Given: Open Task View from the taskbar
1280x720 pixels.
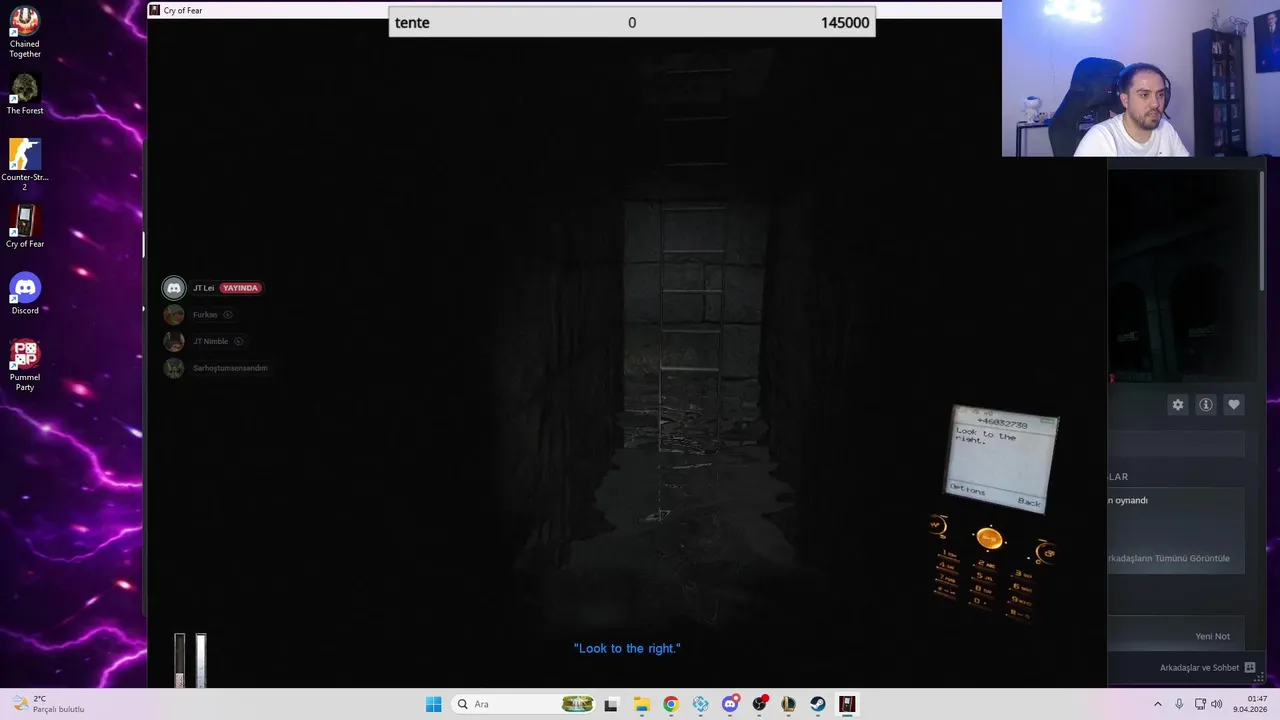Looking at the screenshot, I should [x=611, y=704].
